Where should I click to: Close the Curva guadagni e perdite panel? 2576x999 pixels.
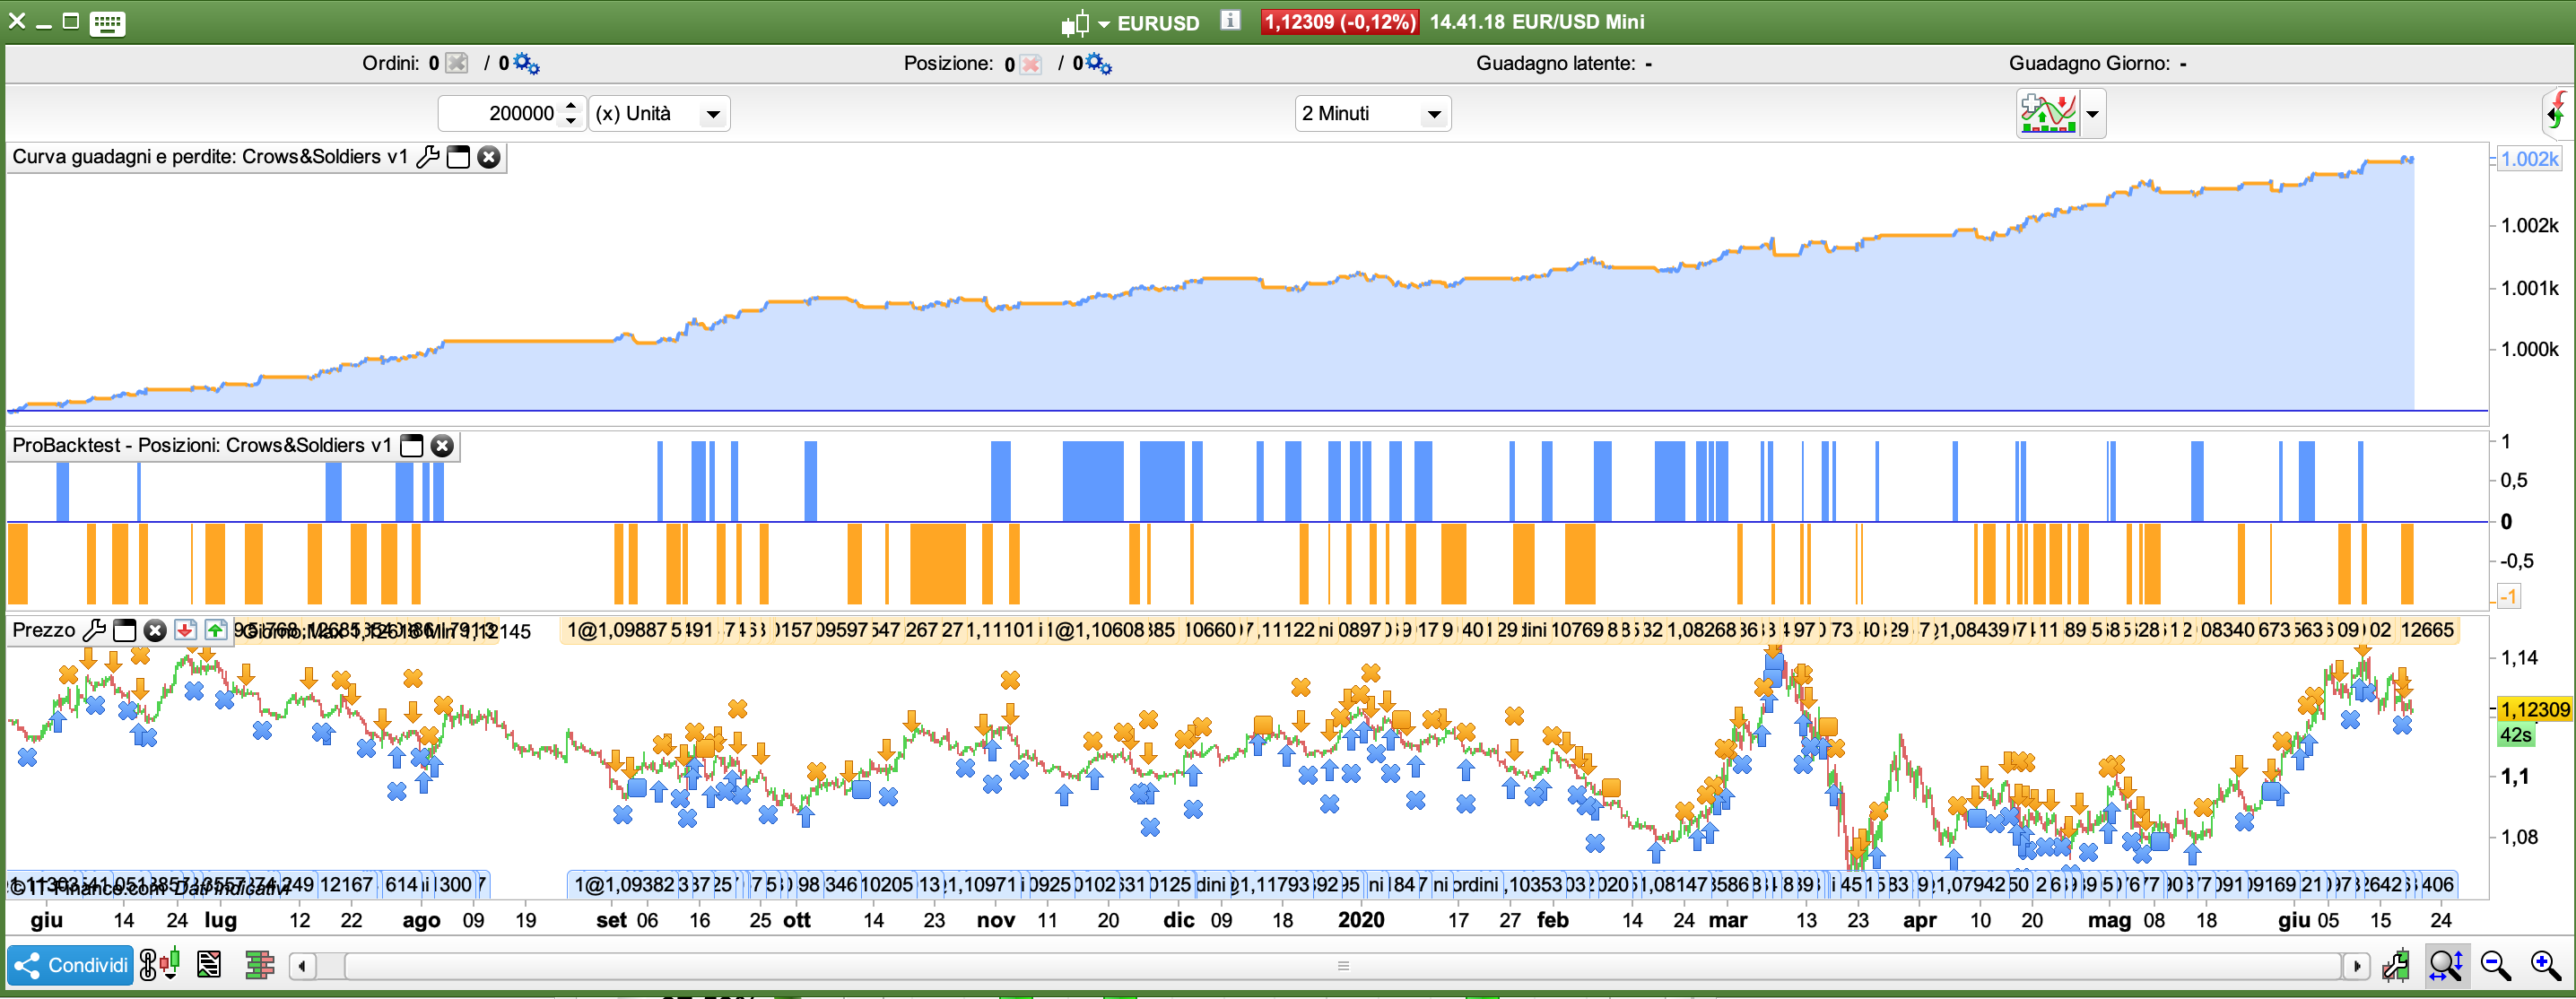488,157
